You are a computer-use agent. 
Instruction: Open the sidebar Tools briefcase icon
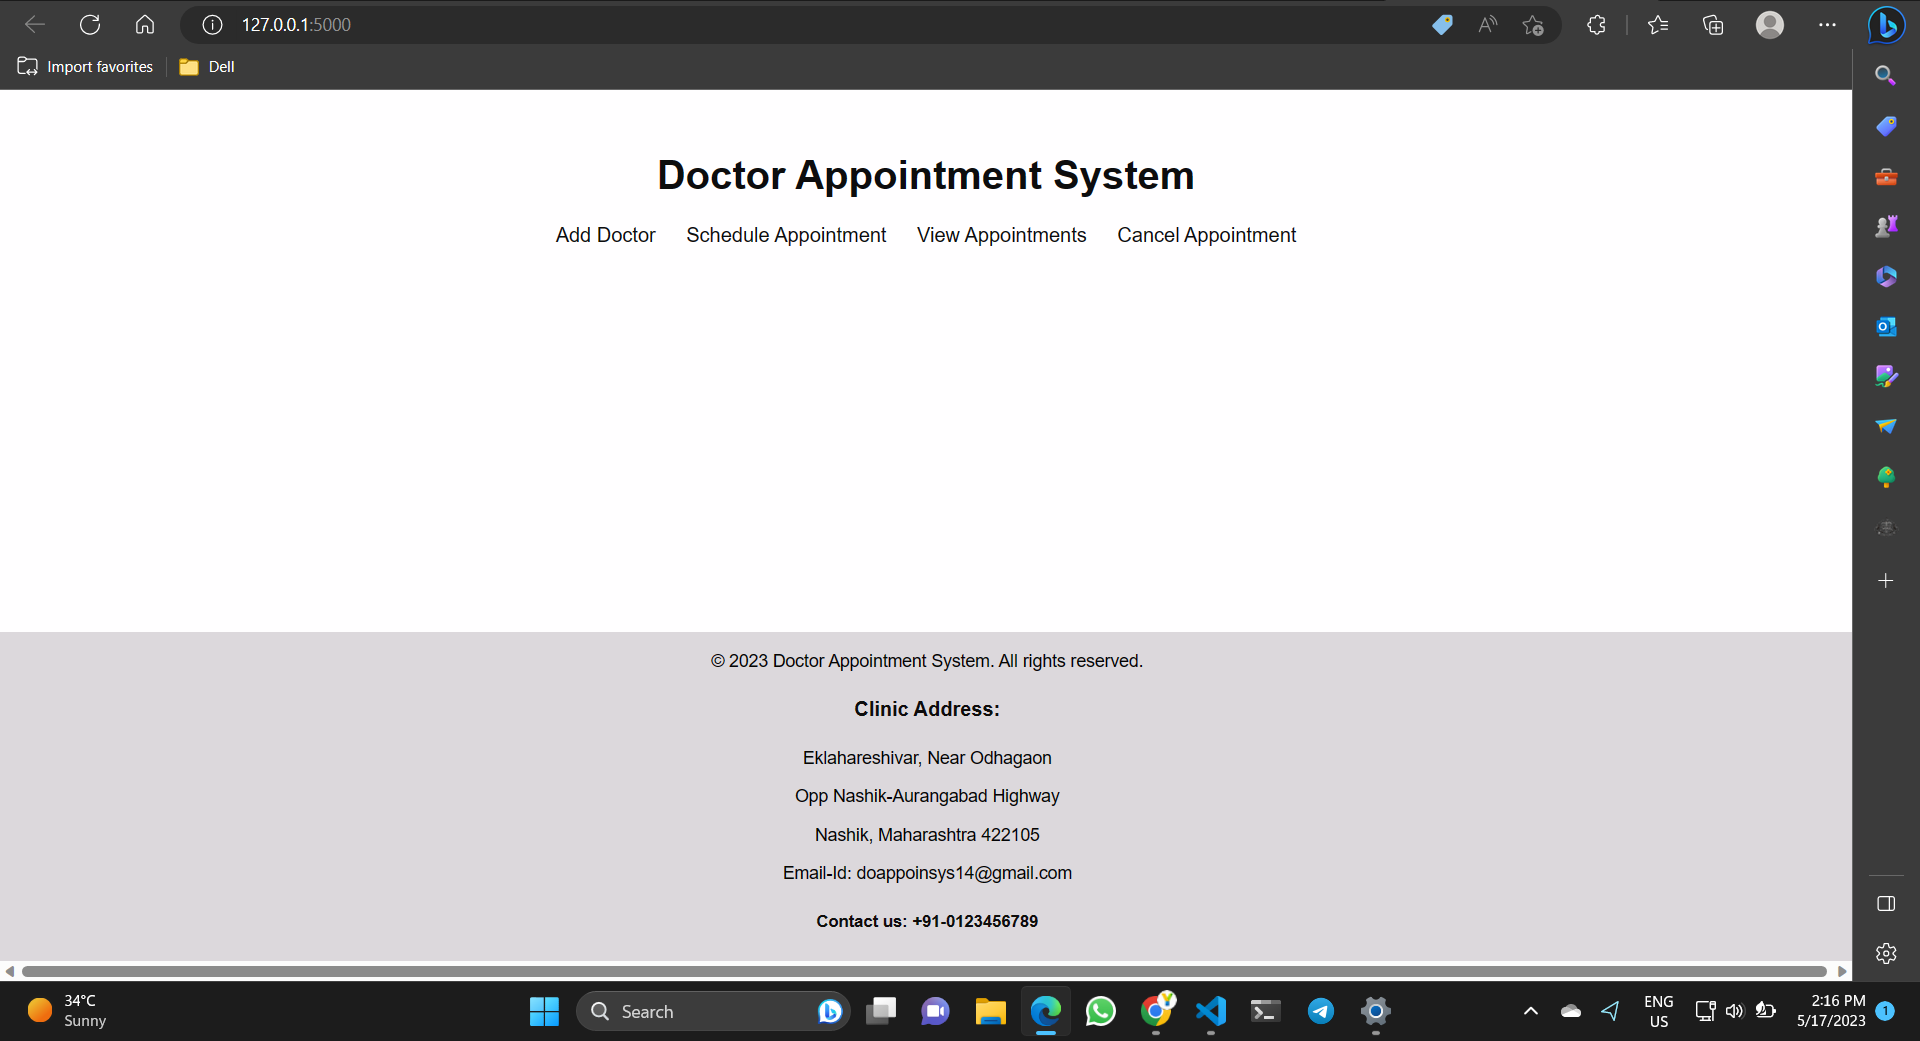pyautogui.click(x=1886, y=177)
